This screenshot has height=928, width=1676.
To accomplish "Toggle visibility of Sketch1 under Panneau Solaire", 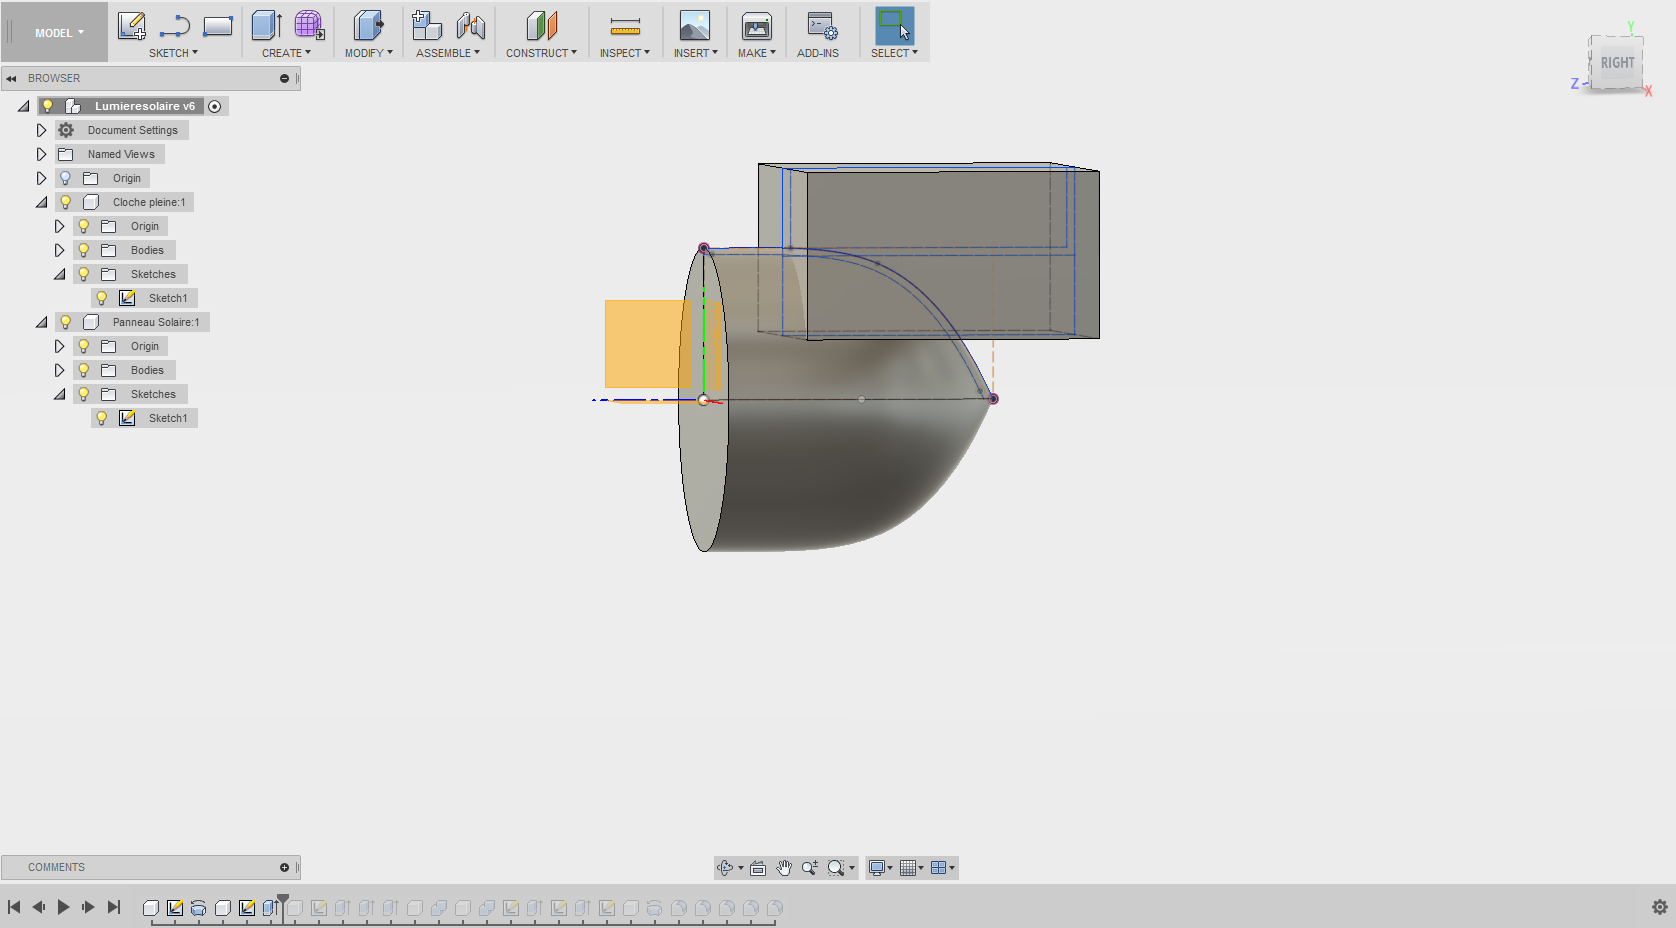I will pyautogui.click(x=101, y=418).
